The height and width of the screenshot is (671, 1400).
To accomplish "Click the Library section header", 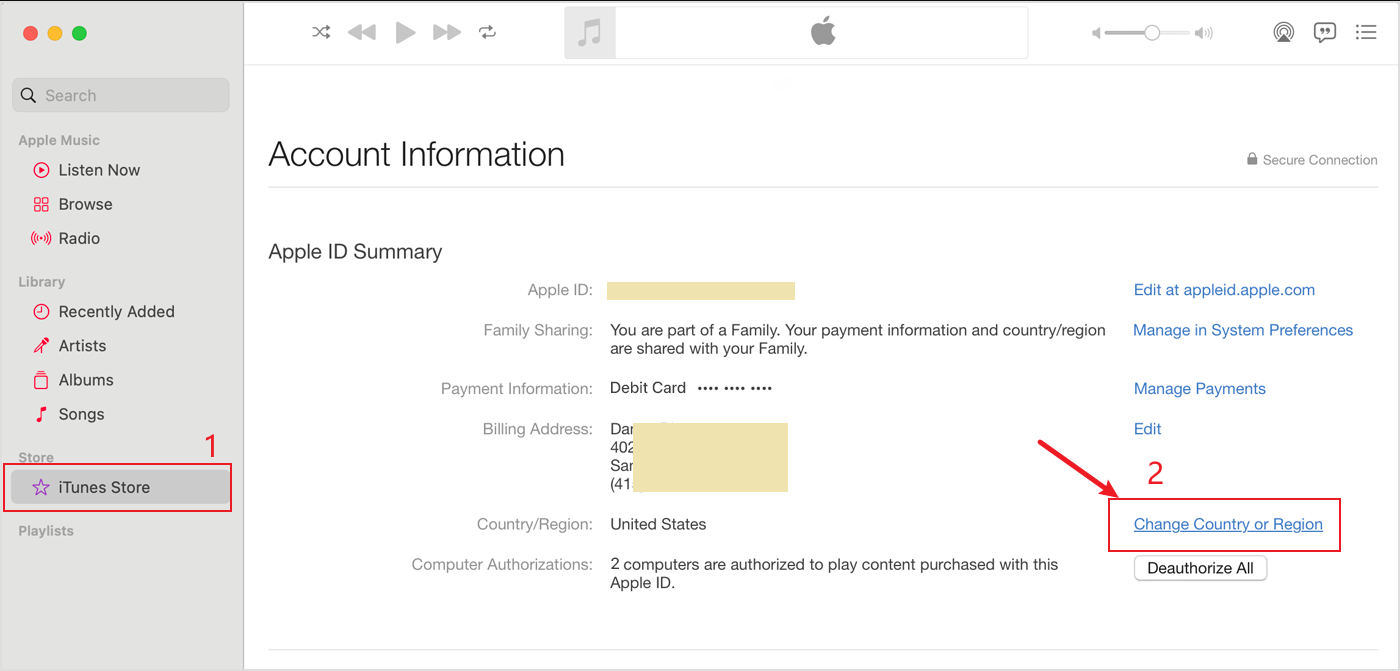I will 41,282.
